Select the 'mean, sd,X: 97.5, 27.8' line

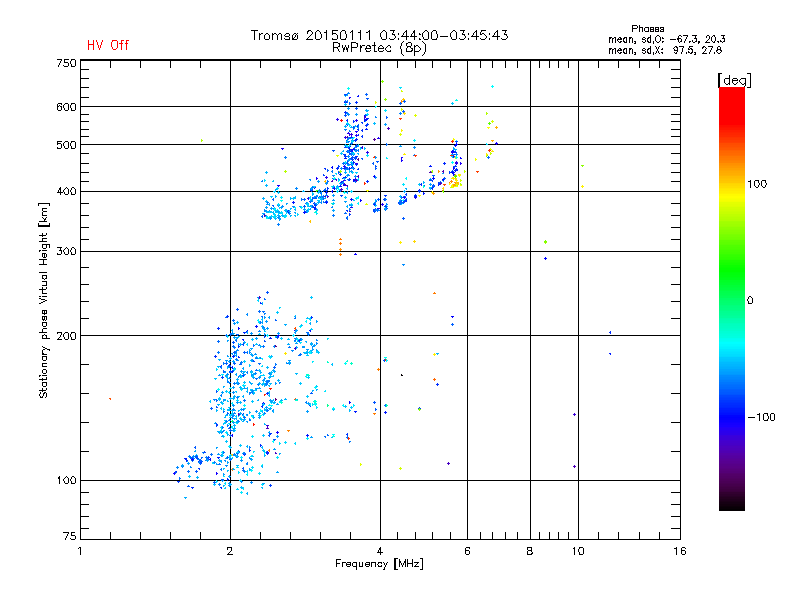(x=665, y=50)
